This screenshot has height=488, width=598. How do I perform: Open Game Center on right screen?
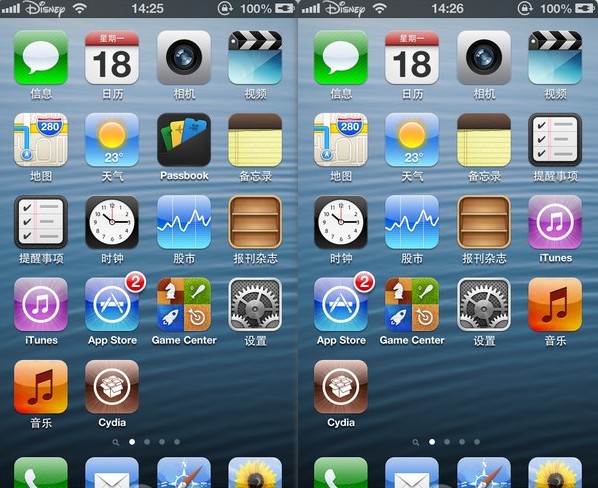412,305
